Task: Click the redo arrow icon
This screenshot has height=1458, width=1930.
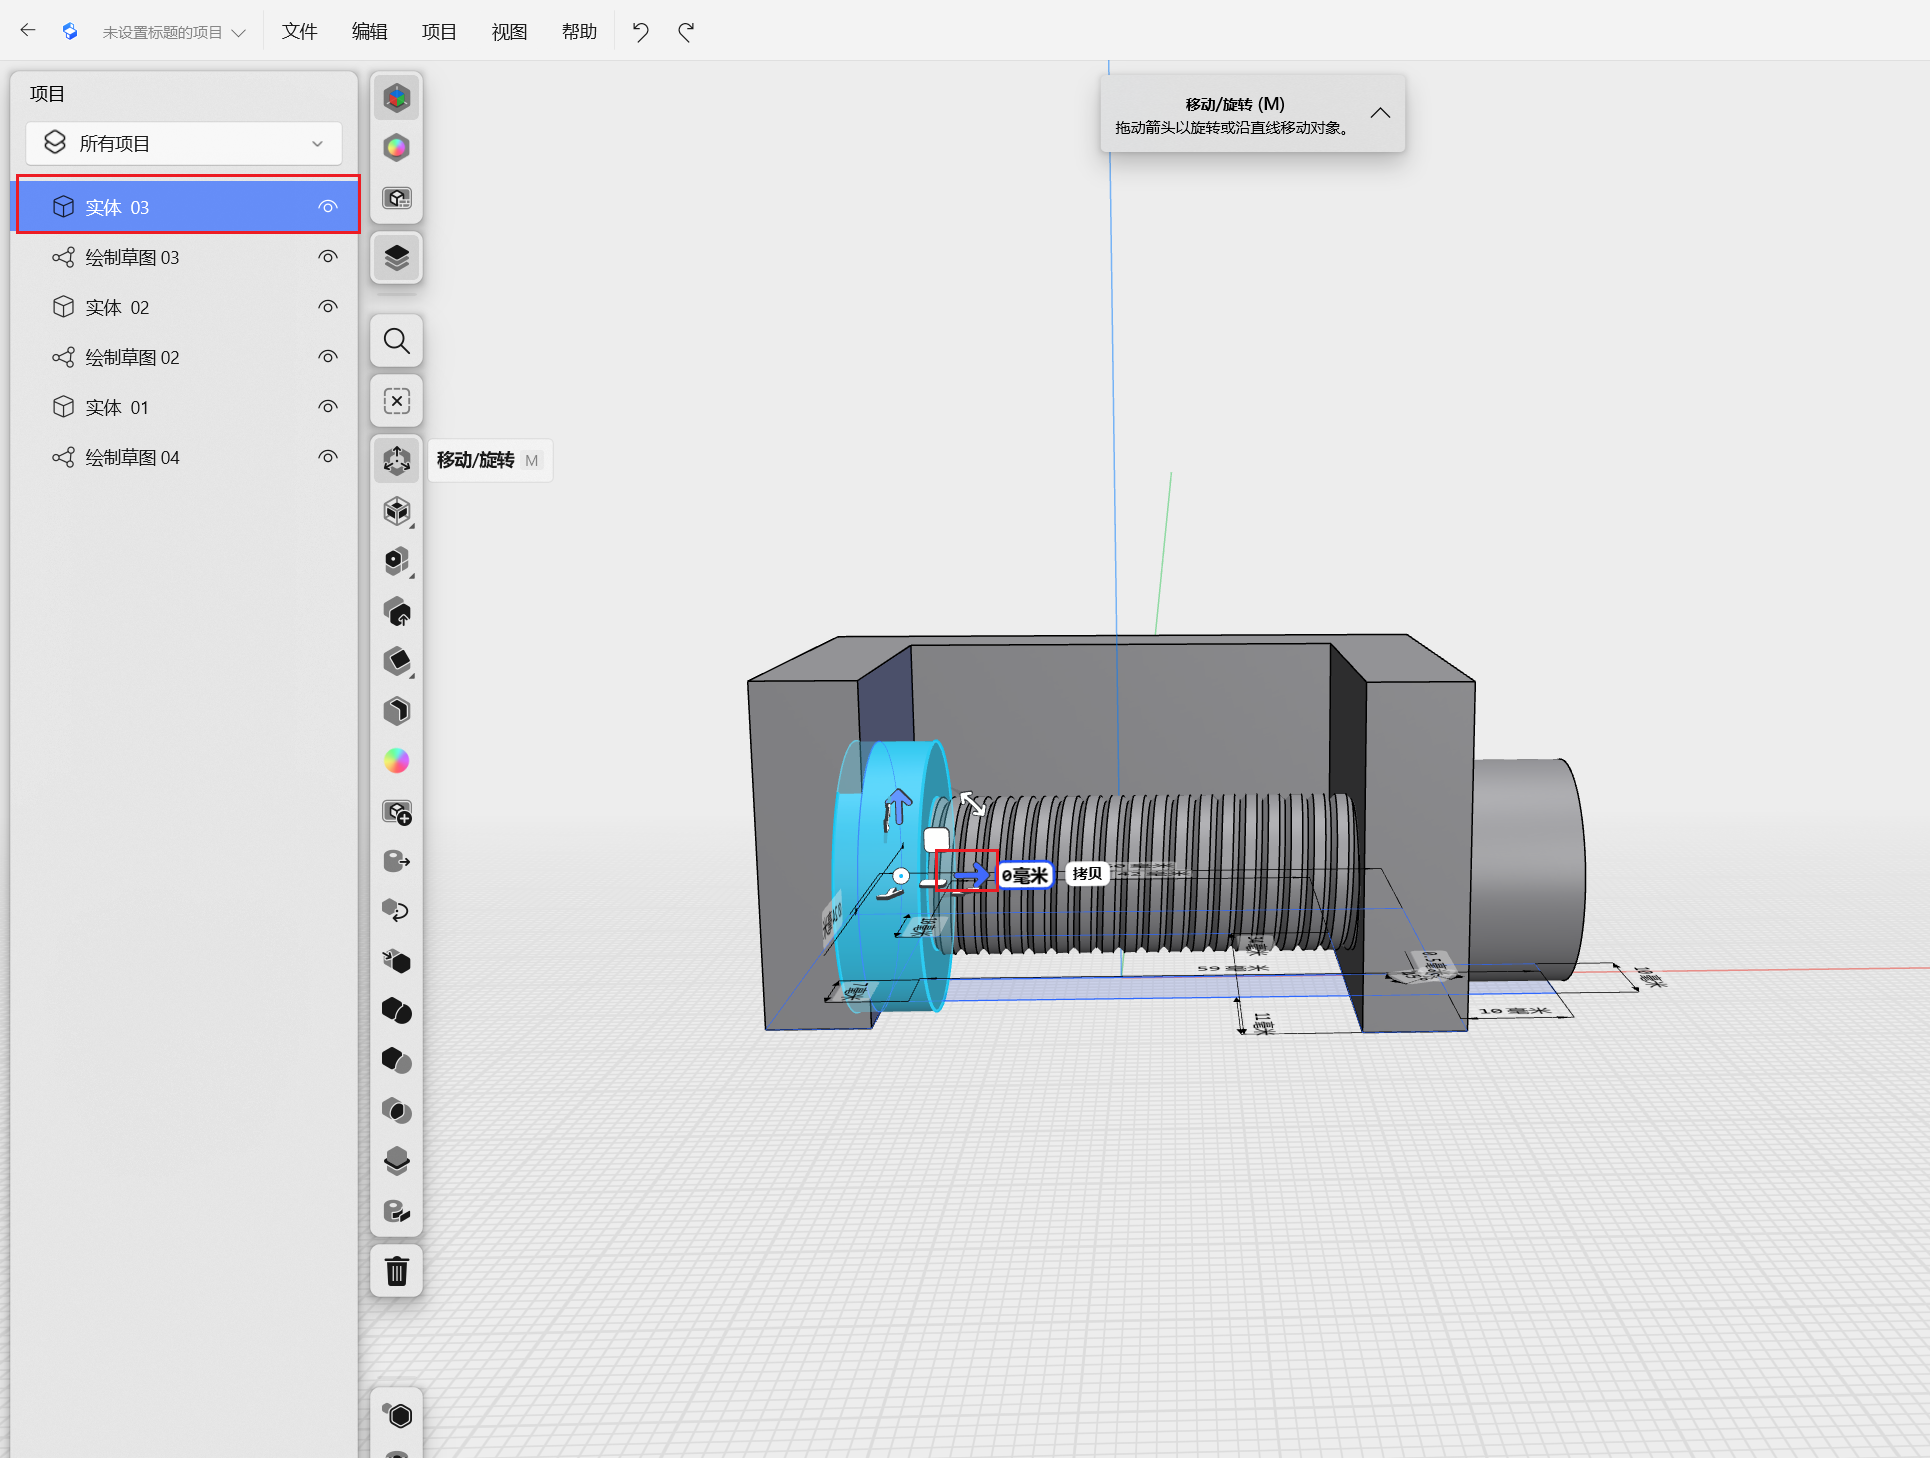Action: pyautogui.click(x=686, y=32)
